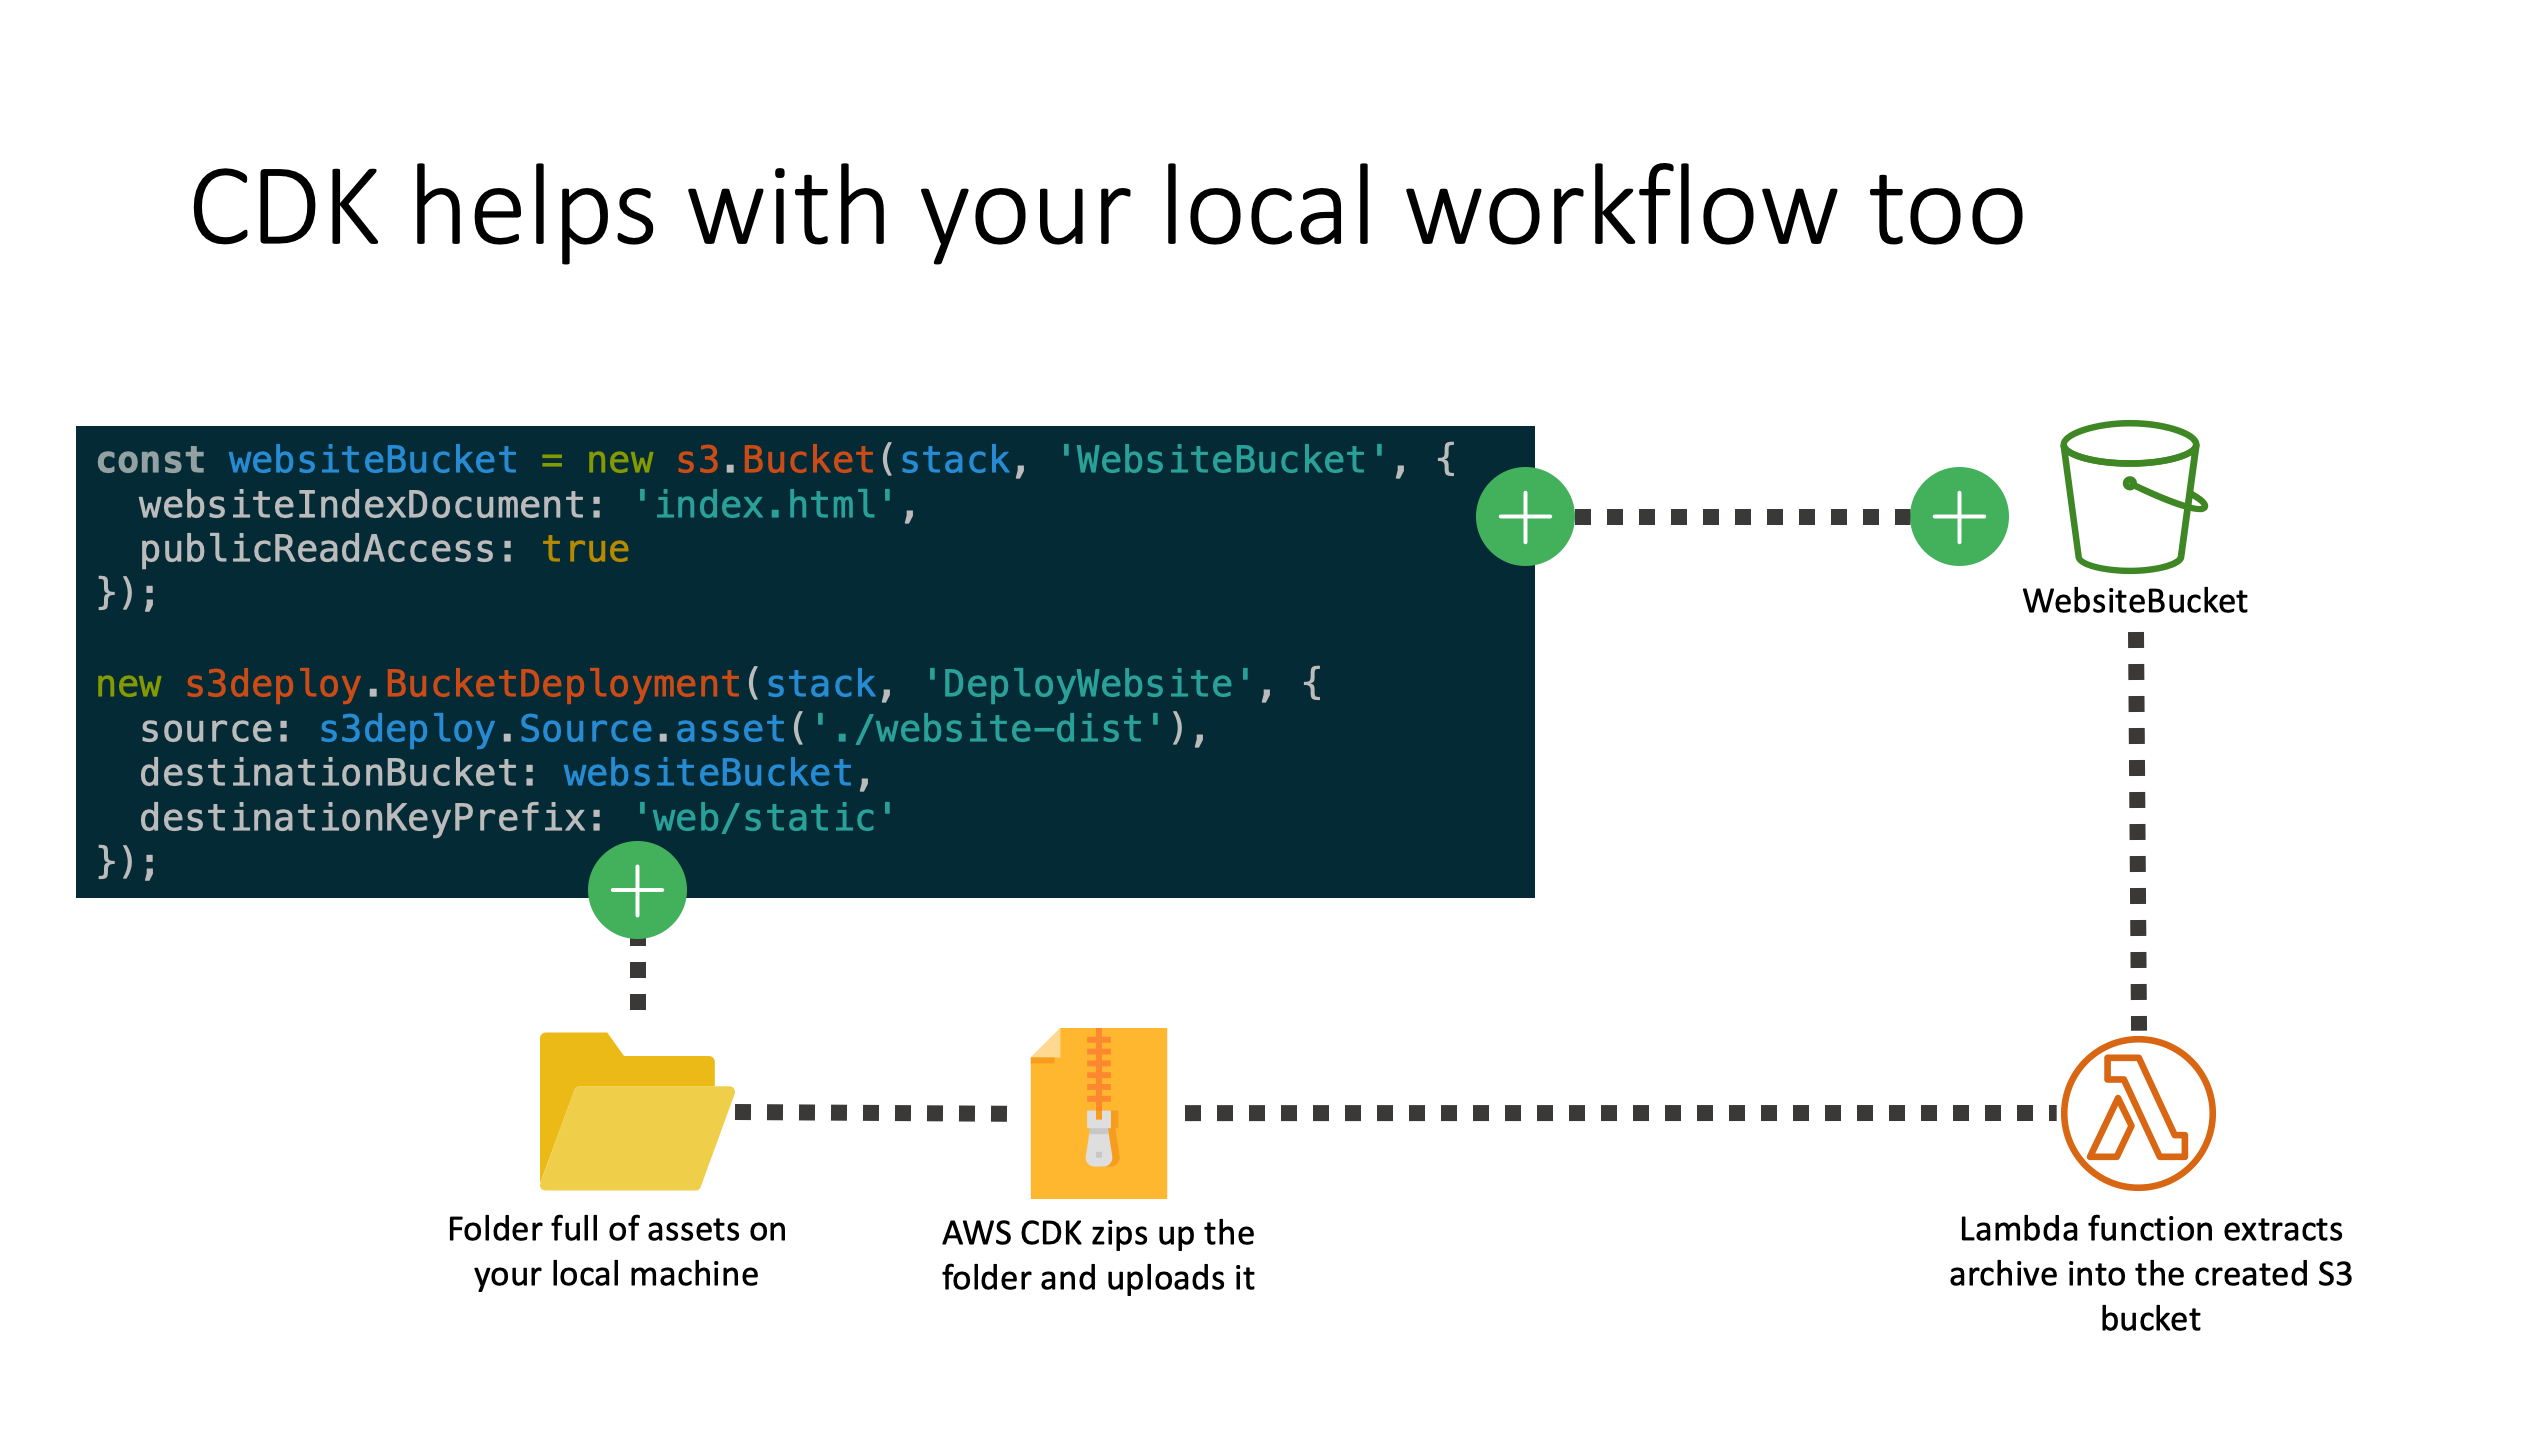Click the "const websiteBucket = new s3.Bucket" code line
The width and height of the screenshot is (2546, 1432).
point(776,460)
